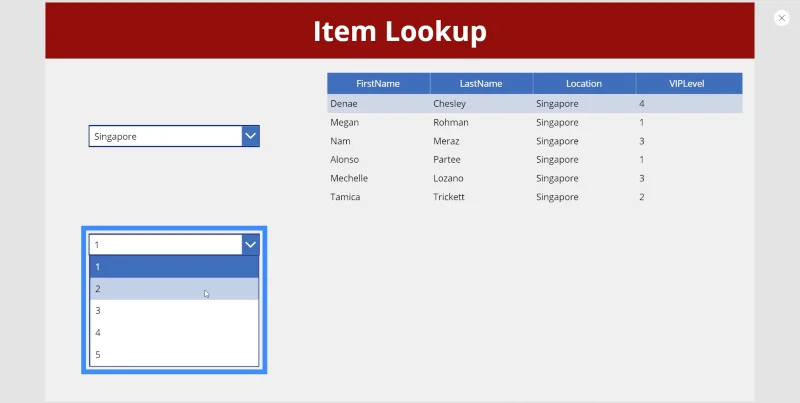Screen dimensions: 800x403
Task: Click VIP level 2 in Tamica's row
Action: click(x=641, y=197)
